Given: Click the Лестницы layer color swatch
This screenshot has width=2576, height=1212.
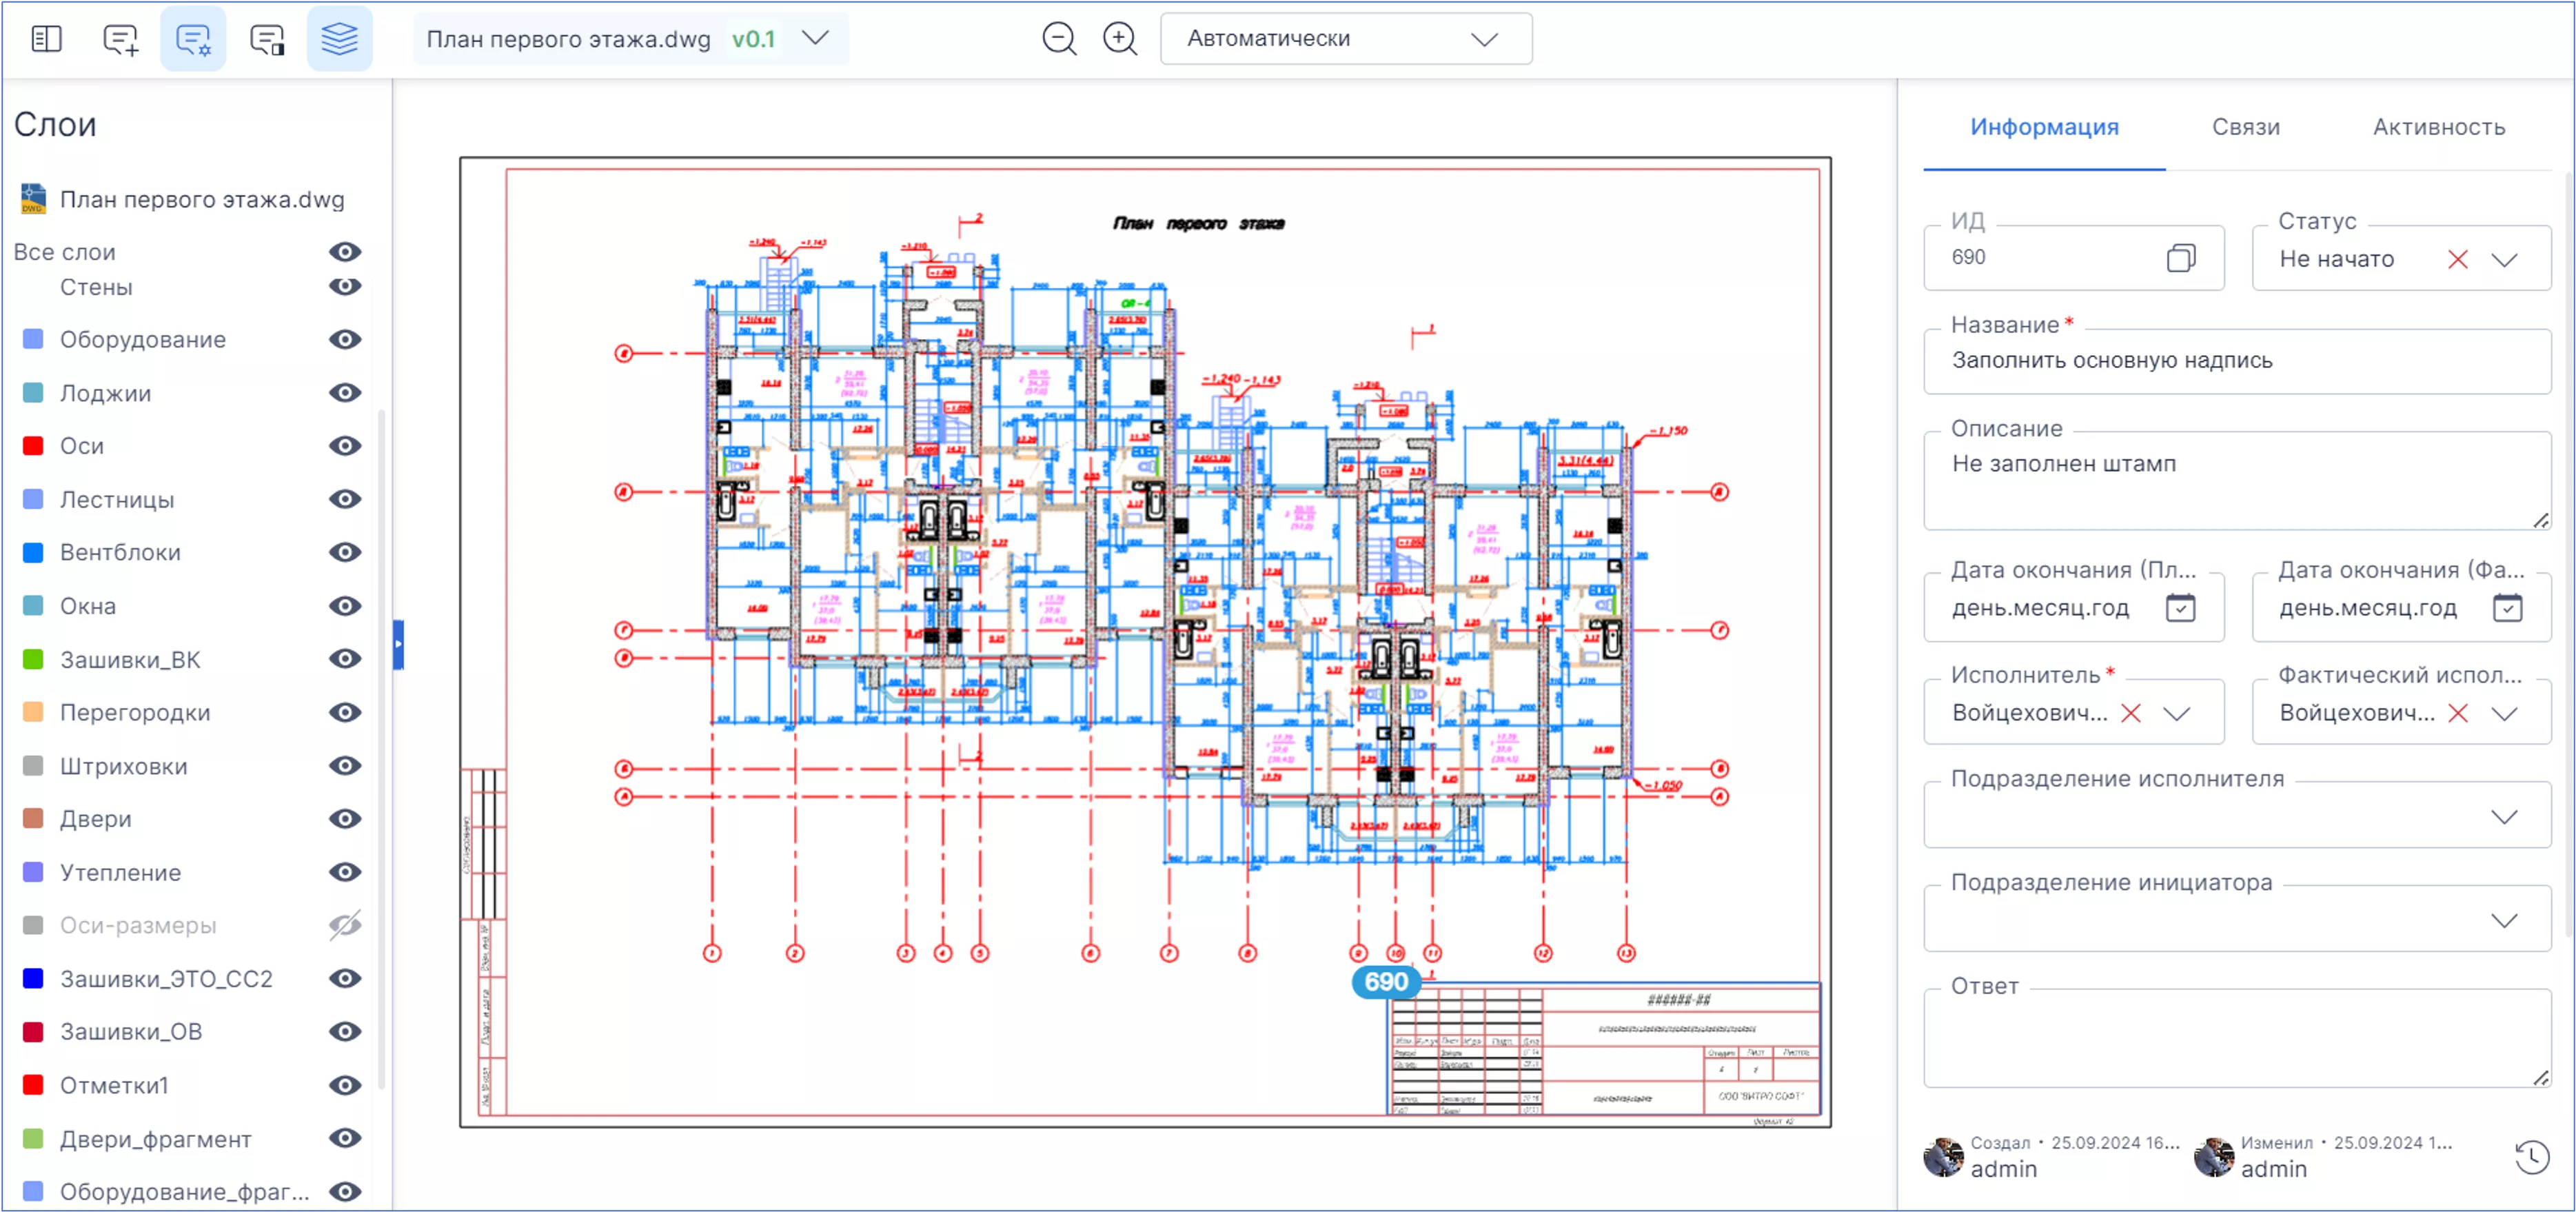Looking at the screenshot, I should (x=33, y=499).
